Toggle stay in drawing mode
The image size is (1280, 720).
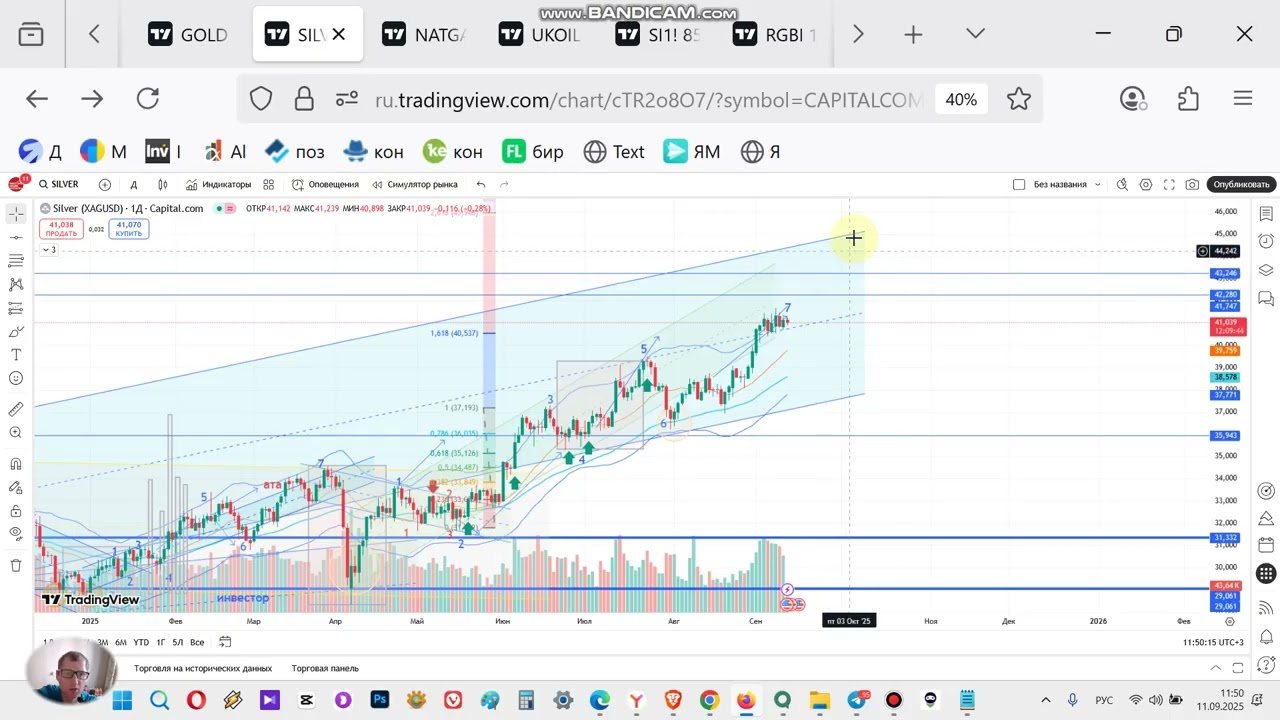tap(16, 488)
